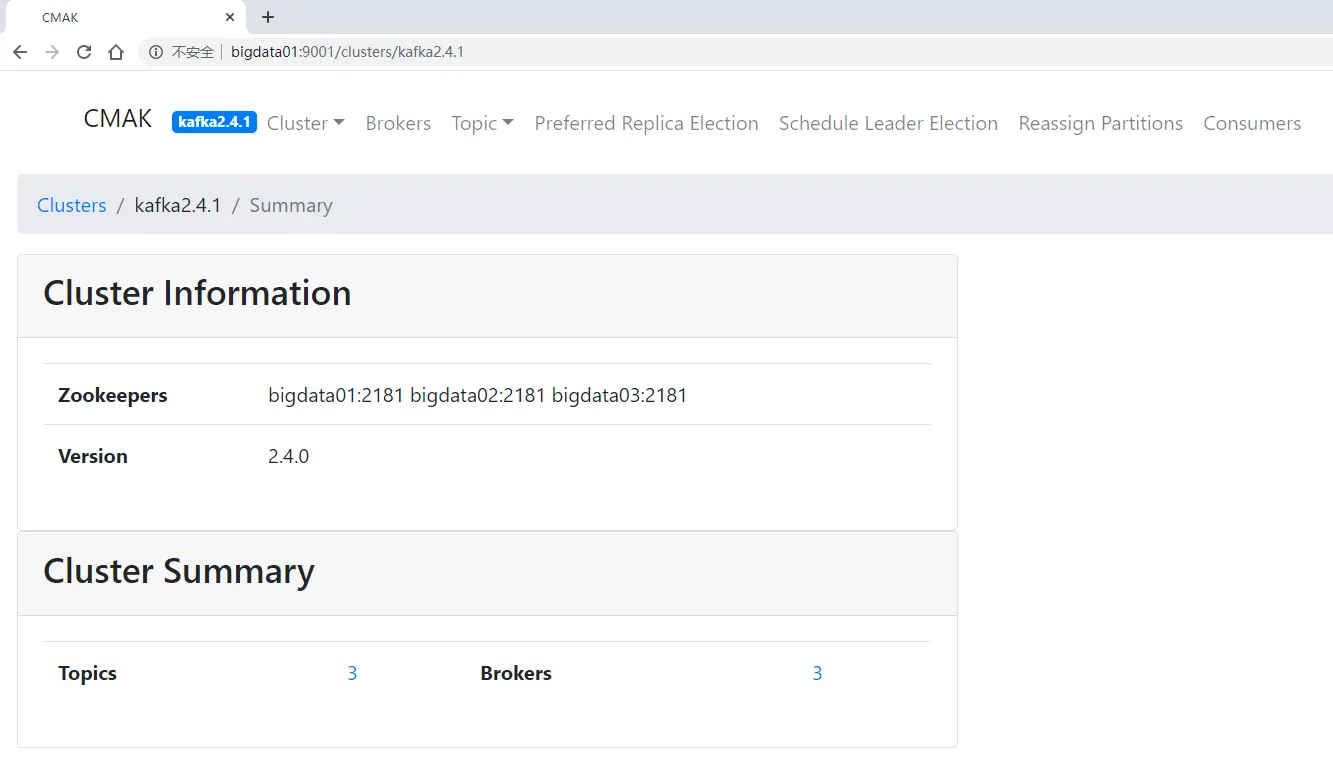Click the Brokers label in summary
This screenshot has height=757, width=1333.
click(516, 673)
